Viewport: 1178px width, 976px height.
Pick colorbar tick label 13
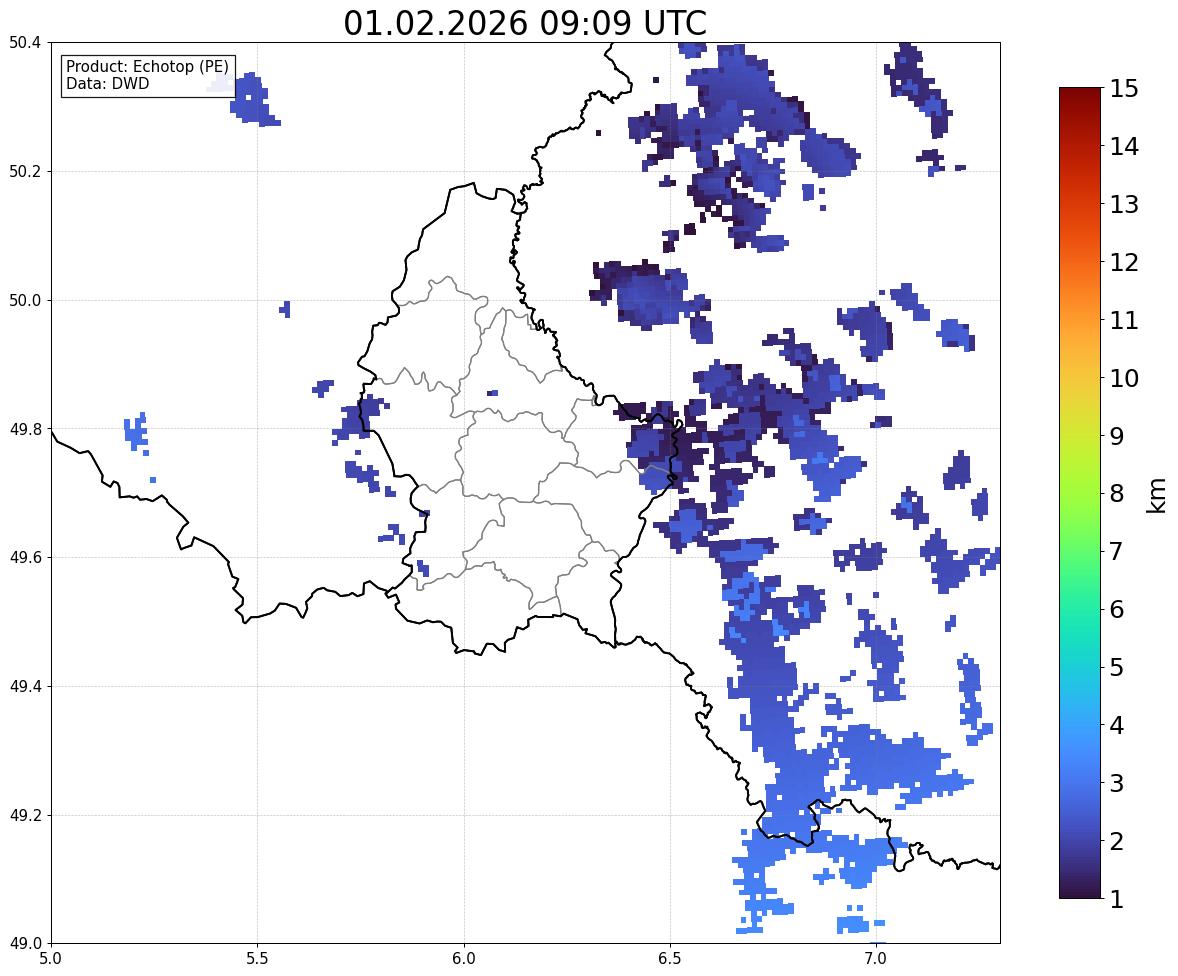1124,204
